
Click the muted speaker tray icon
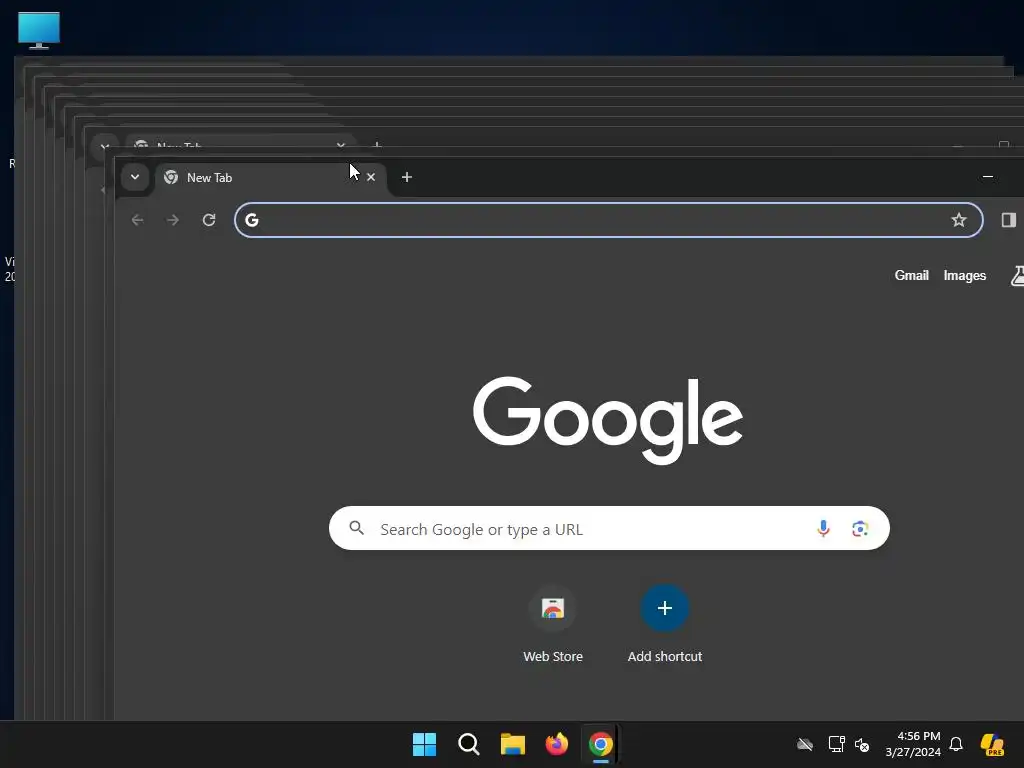(862, 744)
